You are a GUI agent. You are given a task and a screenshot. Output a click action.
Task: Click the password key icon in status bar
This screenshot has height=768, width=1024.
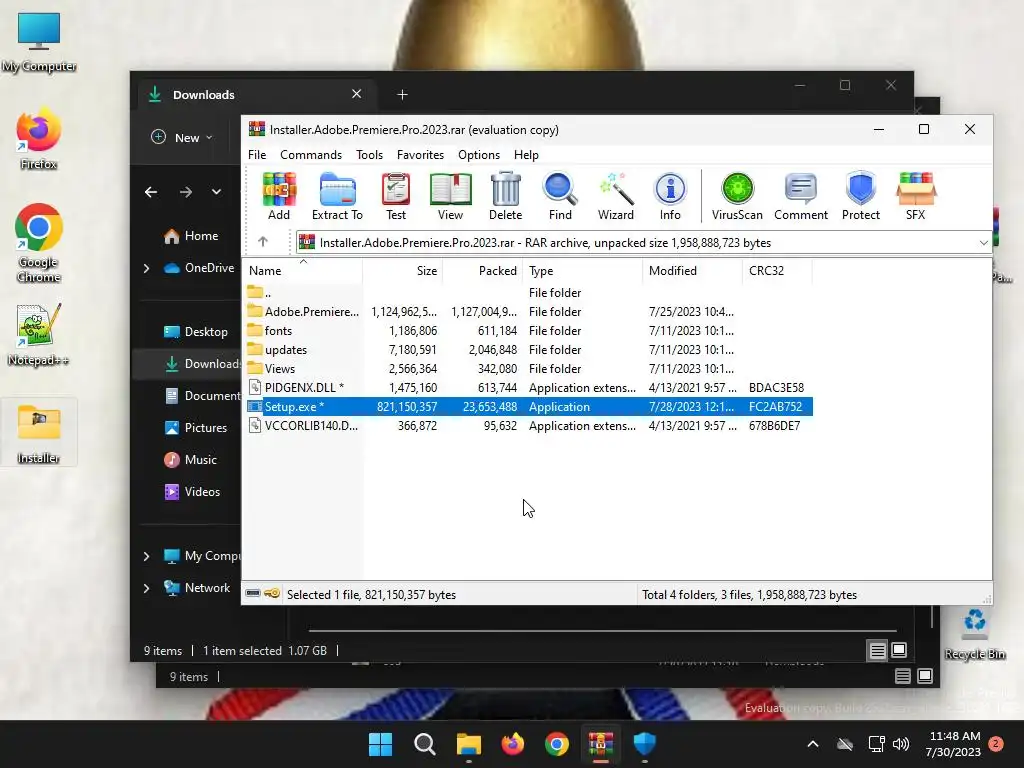272,594
